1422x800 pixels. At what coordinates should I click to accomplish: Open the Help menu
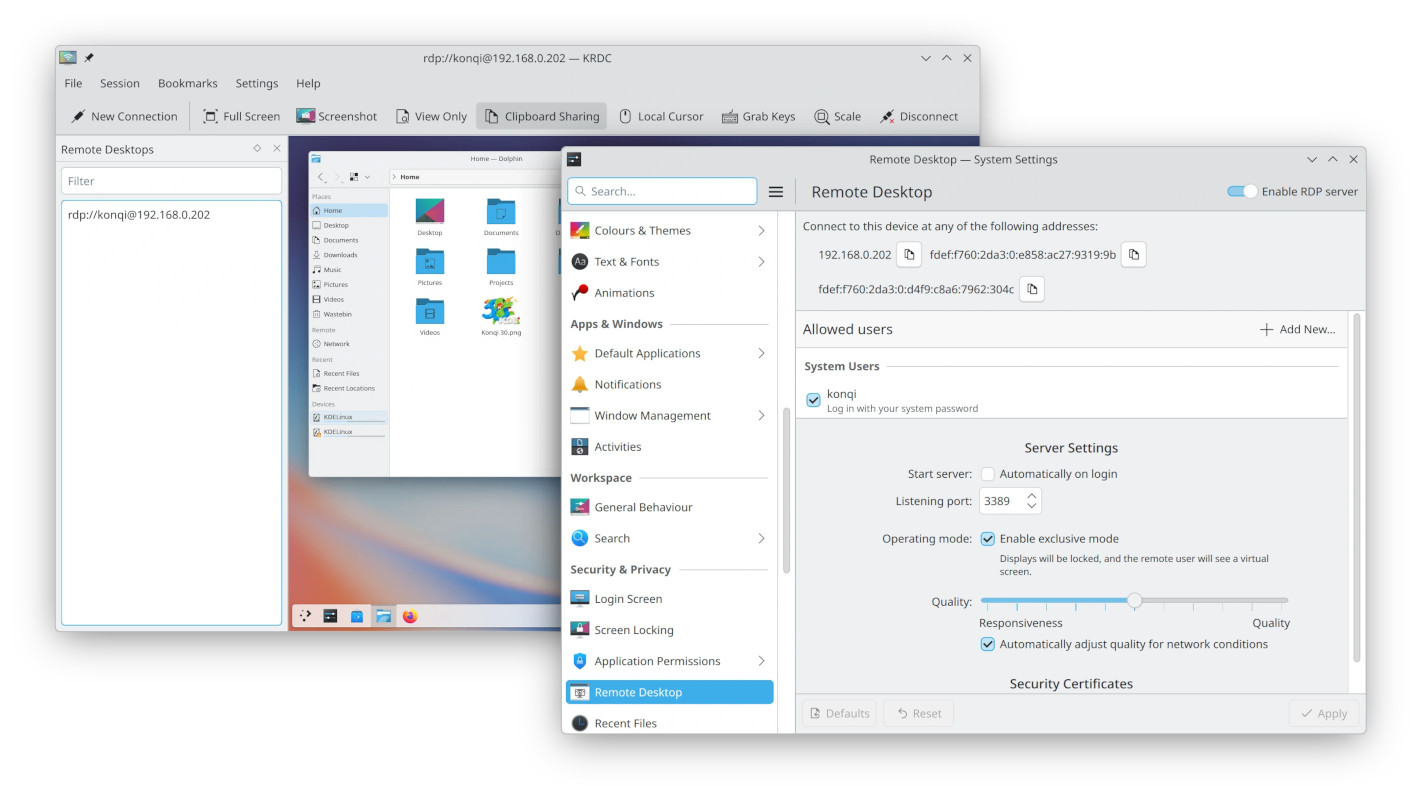point(308,83)
